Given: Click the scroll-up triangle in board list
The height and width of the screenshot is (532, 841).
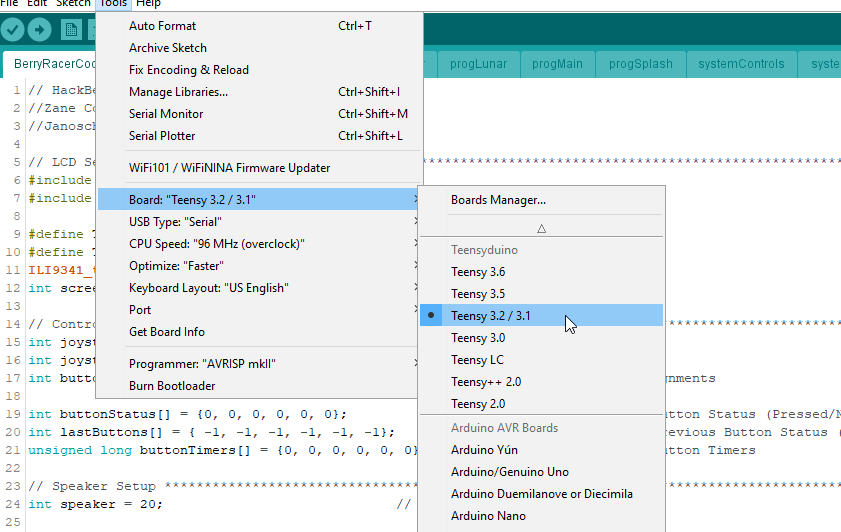Looking at the screenshot, I should 541,228.
